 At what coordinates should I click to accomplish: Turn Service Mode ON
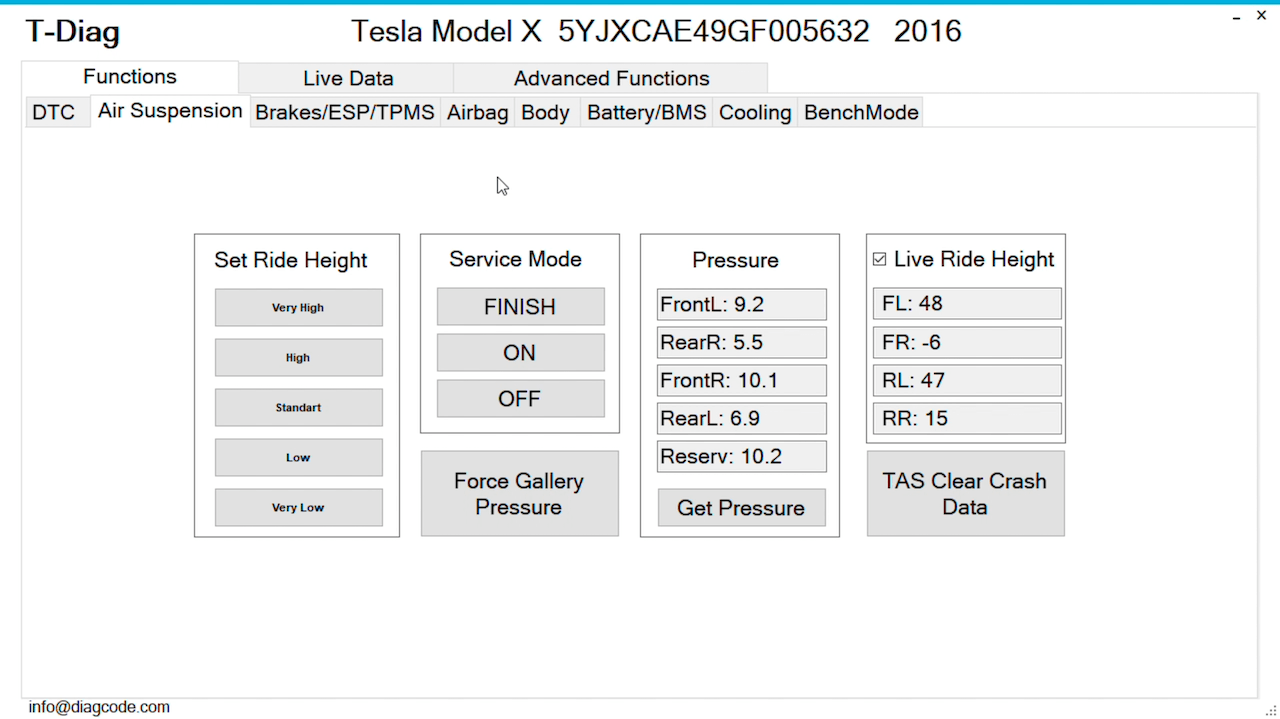tap(519, 352)
